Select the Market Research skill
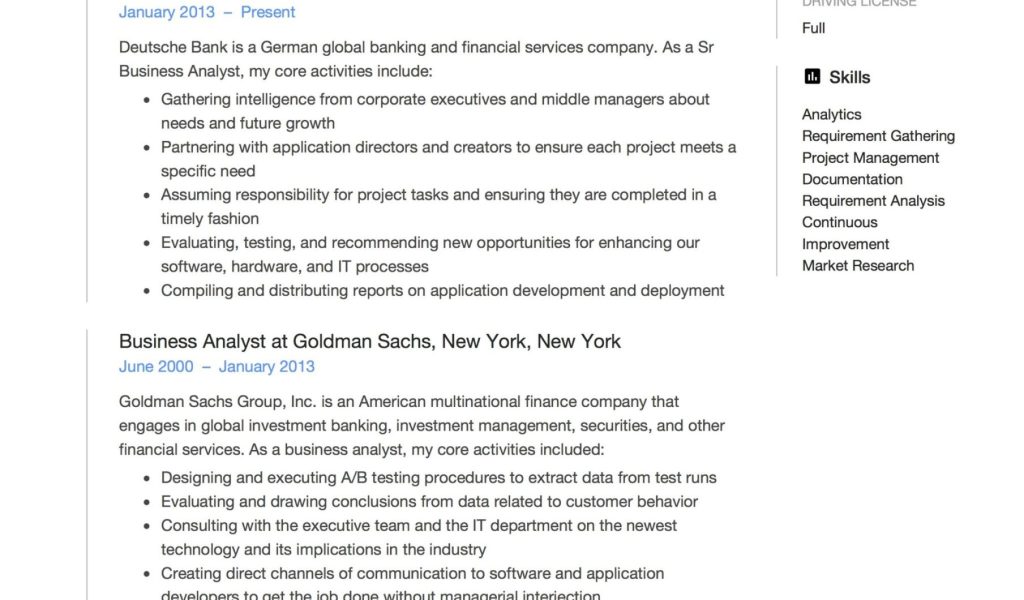This screenshot has height=600, width=1024. click(858, 266)
